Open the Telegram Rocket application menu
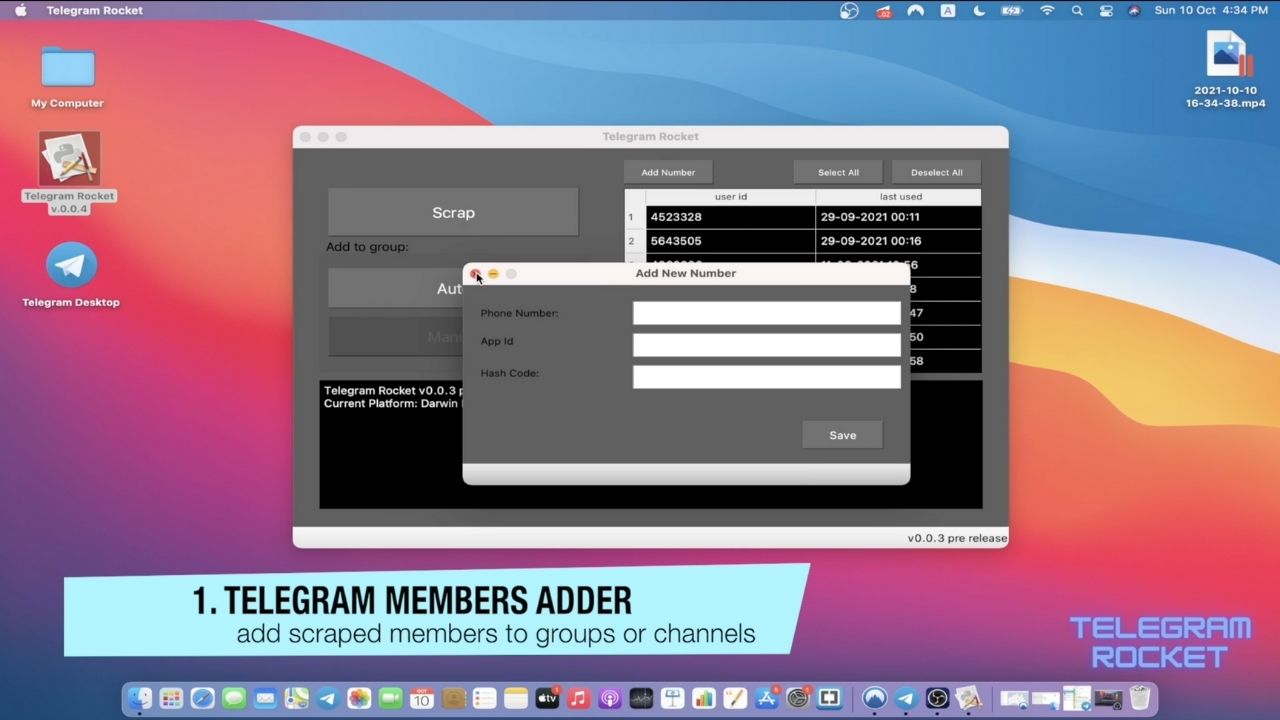Image resolution: width=1280 pixels, height=720 pixels. [94, 10]
